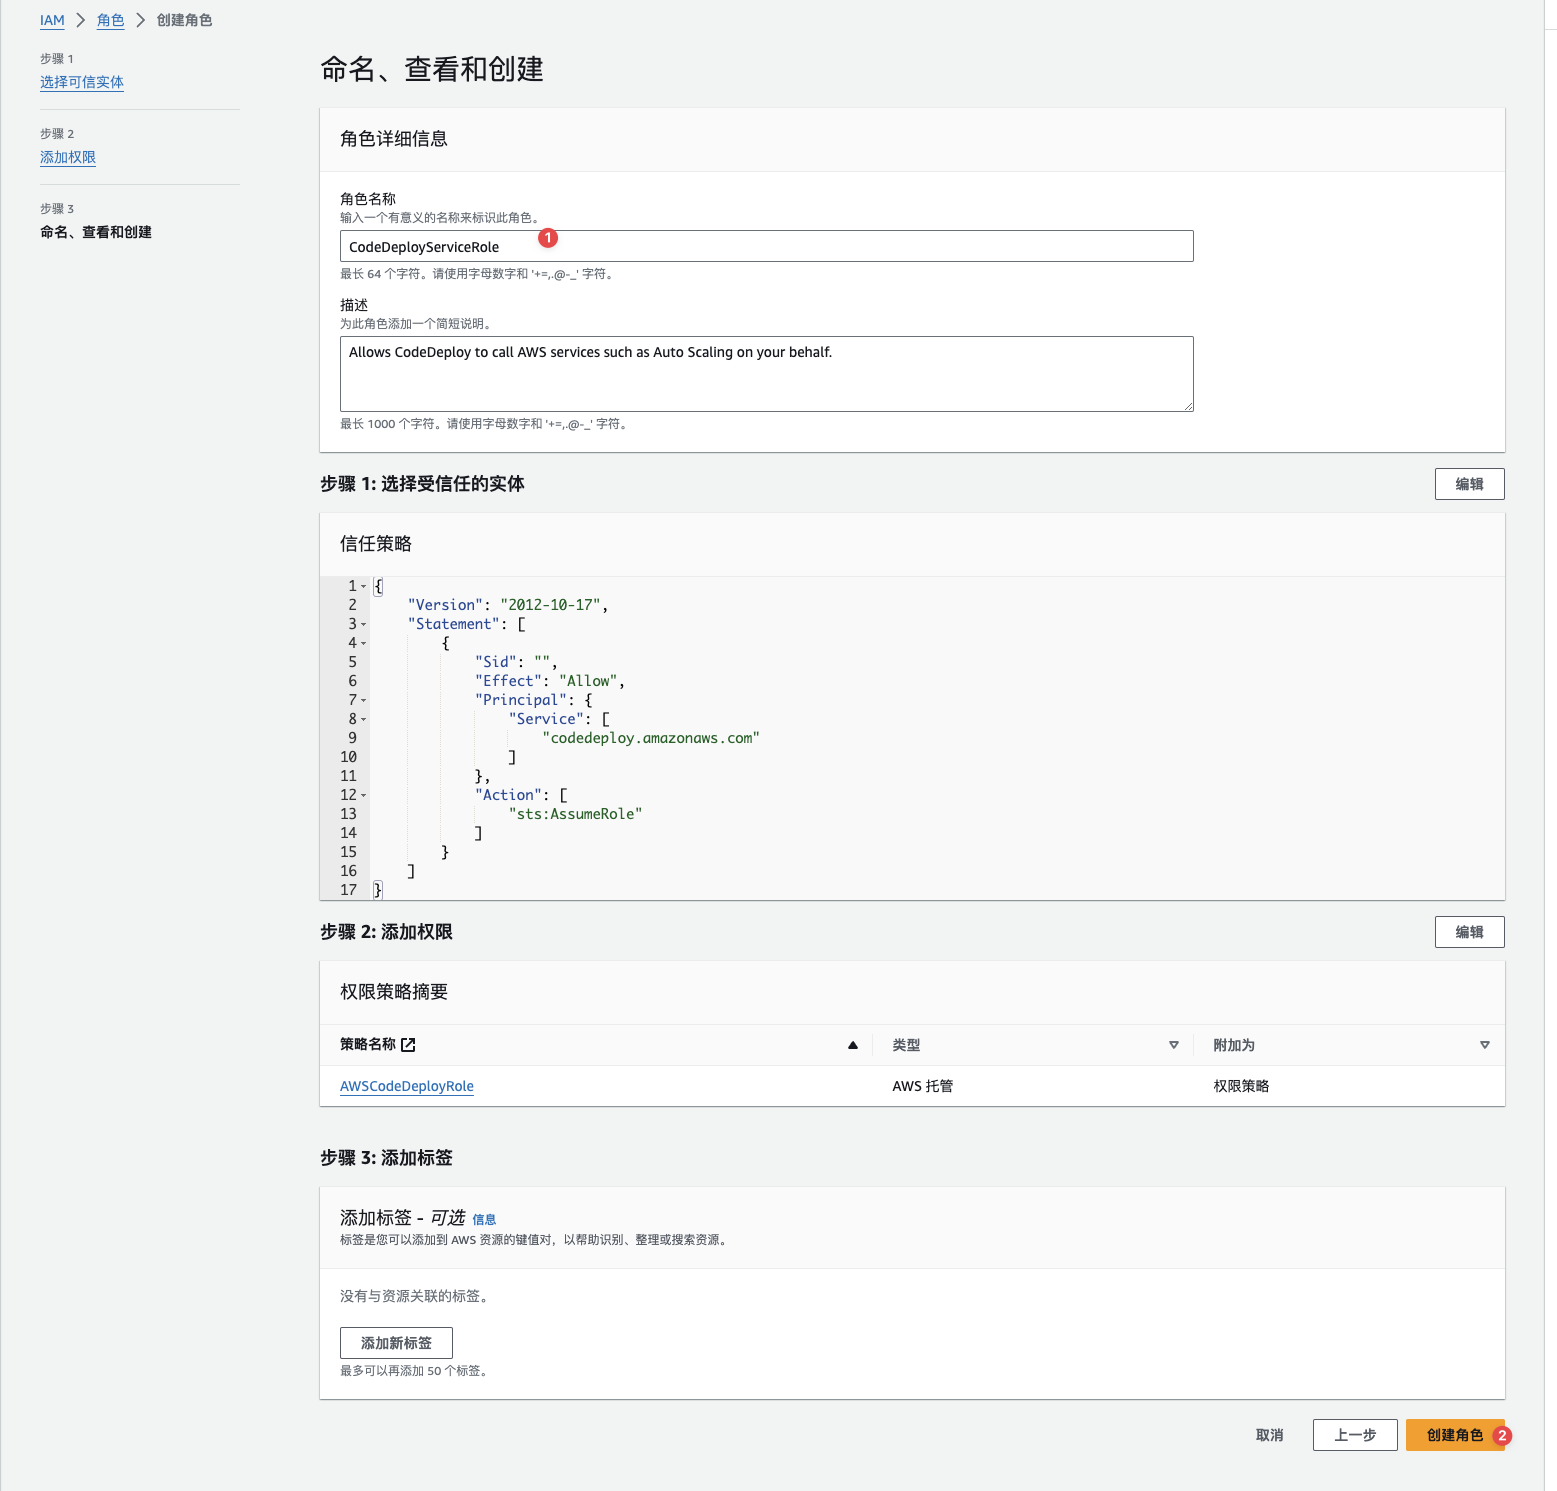Screen dimensions: 1557x1491
Task: Click "Allow" effect value in policy
Action: [x=588, y=681]
